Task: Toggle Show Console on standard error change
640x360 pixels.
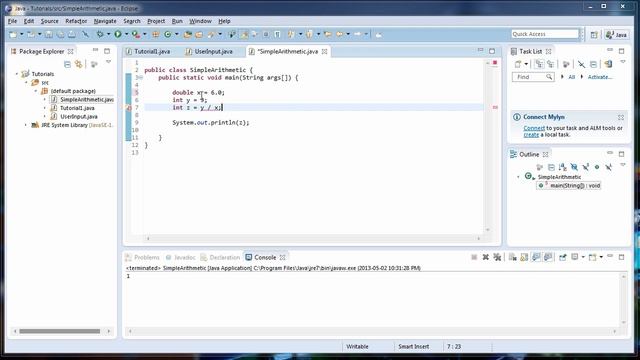Action: [548, 257]
